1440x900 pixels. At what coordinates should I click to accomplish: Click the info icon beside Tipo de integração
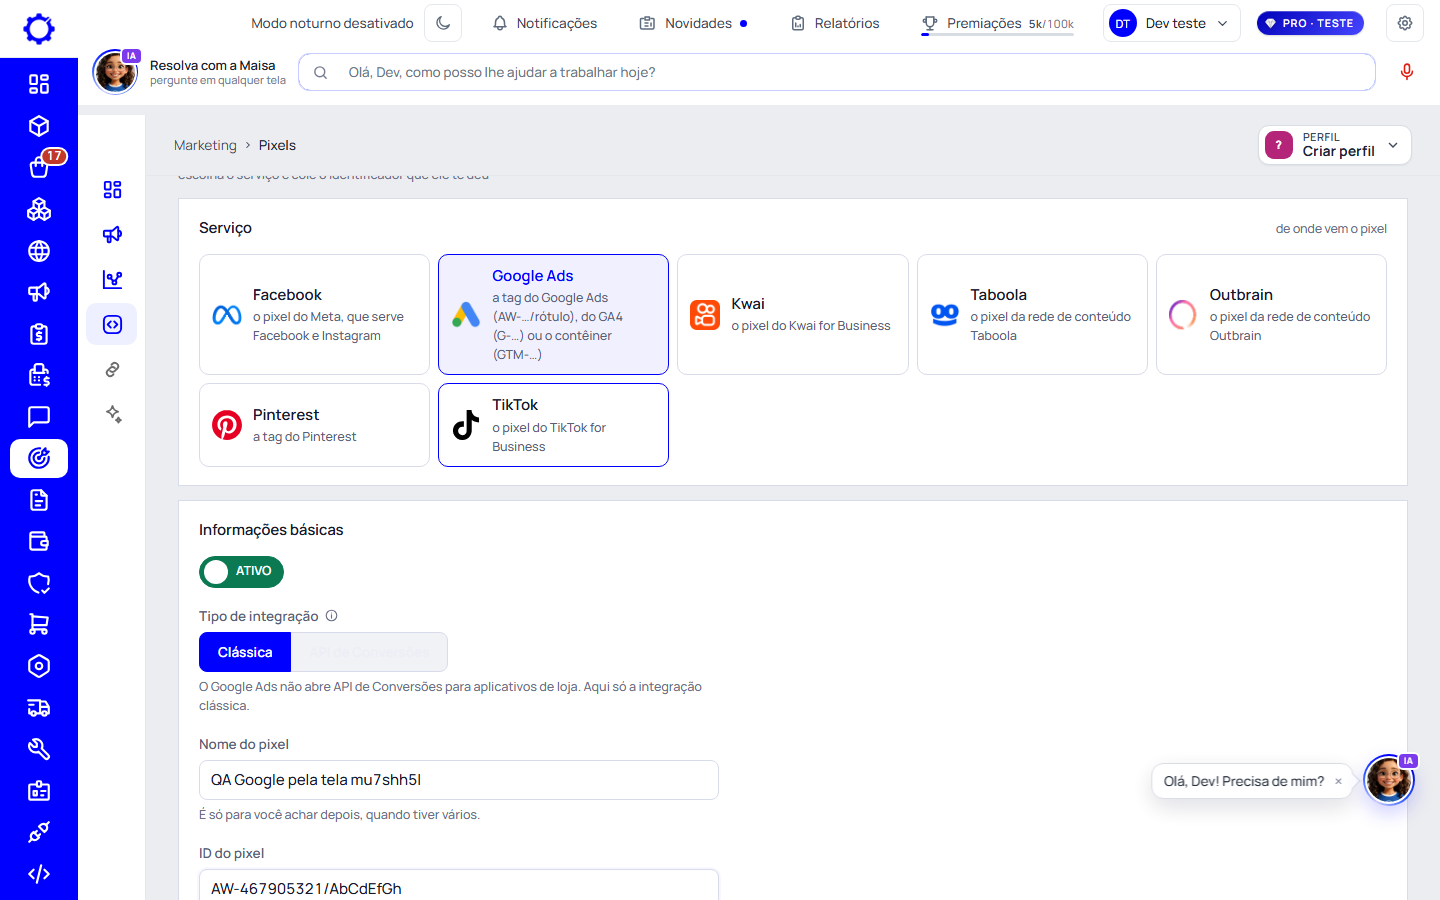(332, 616)
